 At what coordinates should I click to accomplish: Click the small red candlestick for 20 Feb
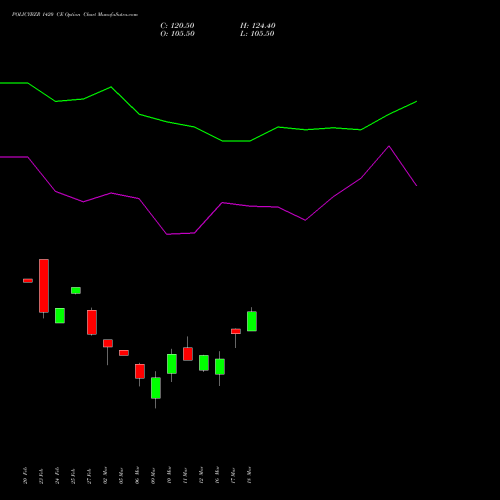pyautogui.click(x=28, y=281)
